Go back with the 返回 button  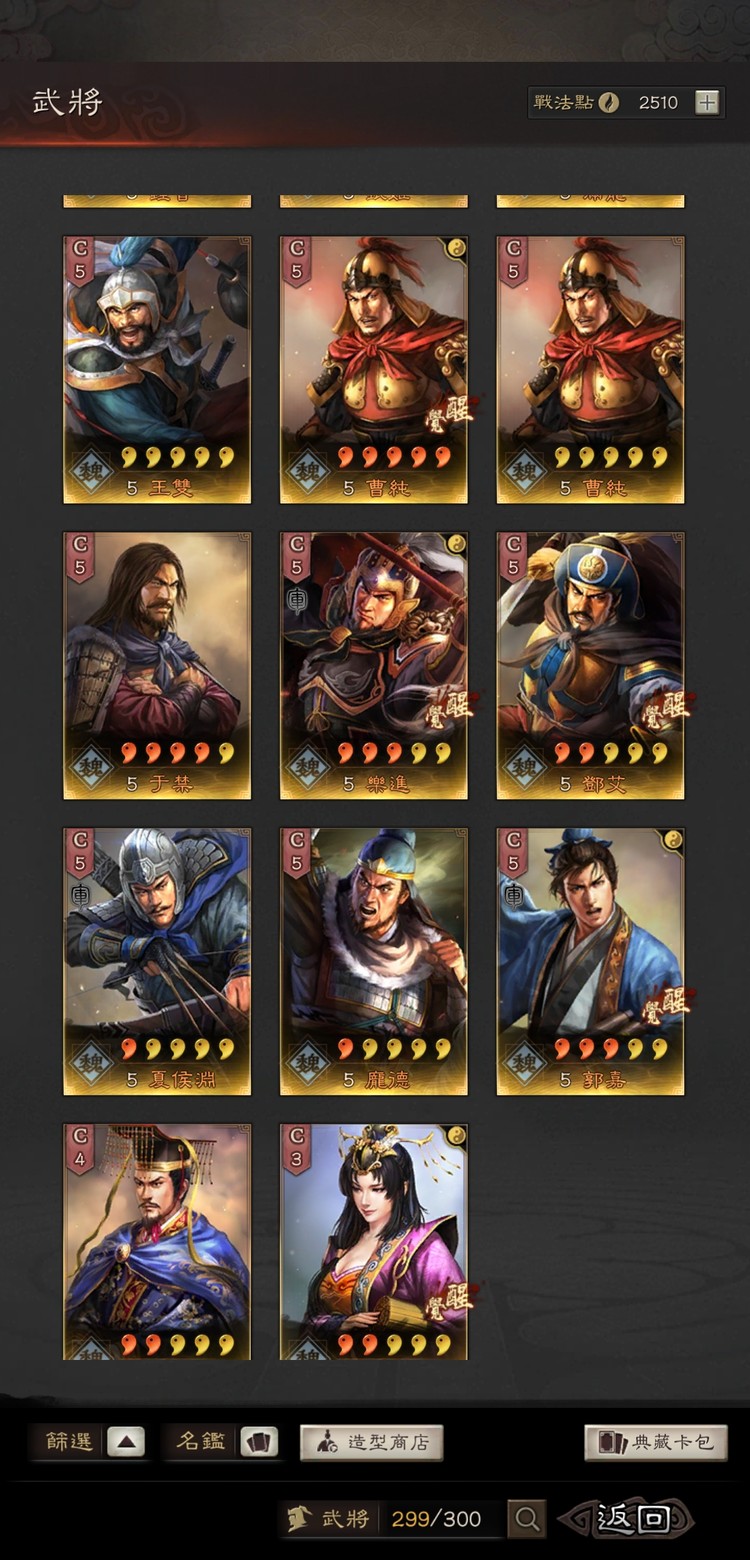pos(627,1519)
